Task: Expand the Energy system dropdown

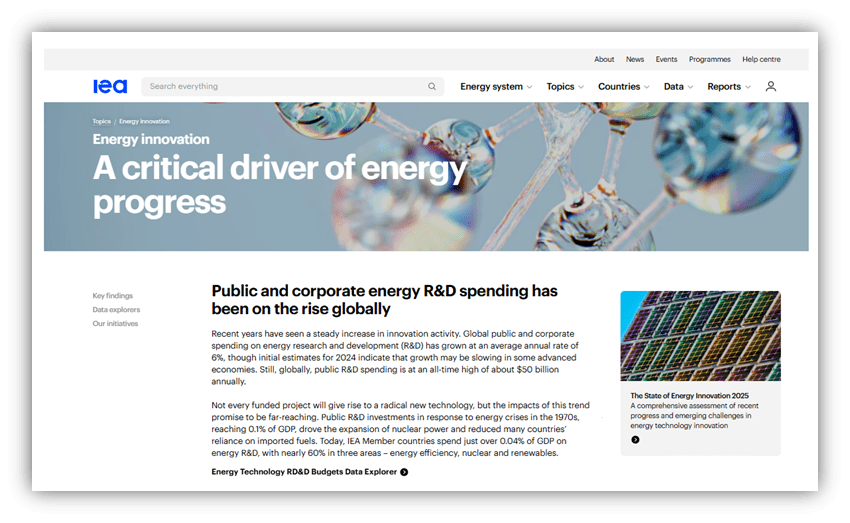Action: [496, 87]
